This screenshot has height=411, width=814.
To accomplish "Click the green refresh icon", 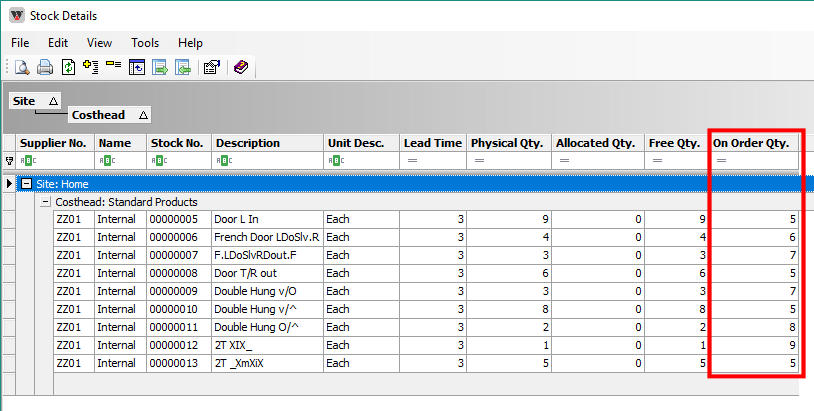I will pyautogui.click(x=68, y=68).
